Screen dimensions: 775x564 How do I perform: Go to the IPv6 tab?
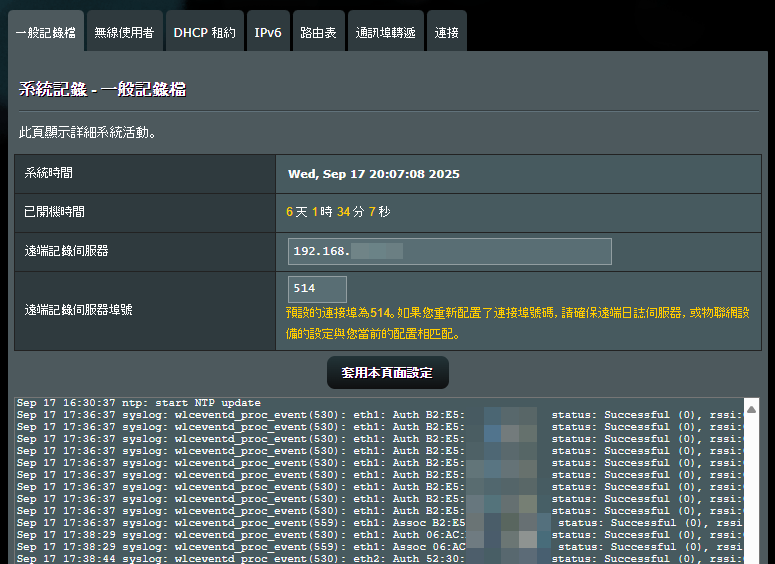click(x=268, y=32)
